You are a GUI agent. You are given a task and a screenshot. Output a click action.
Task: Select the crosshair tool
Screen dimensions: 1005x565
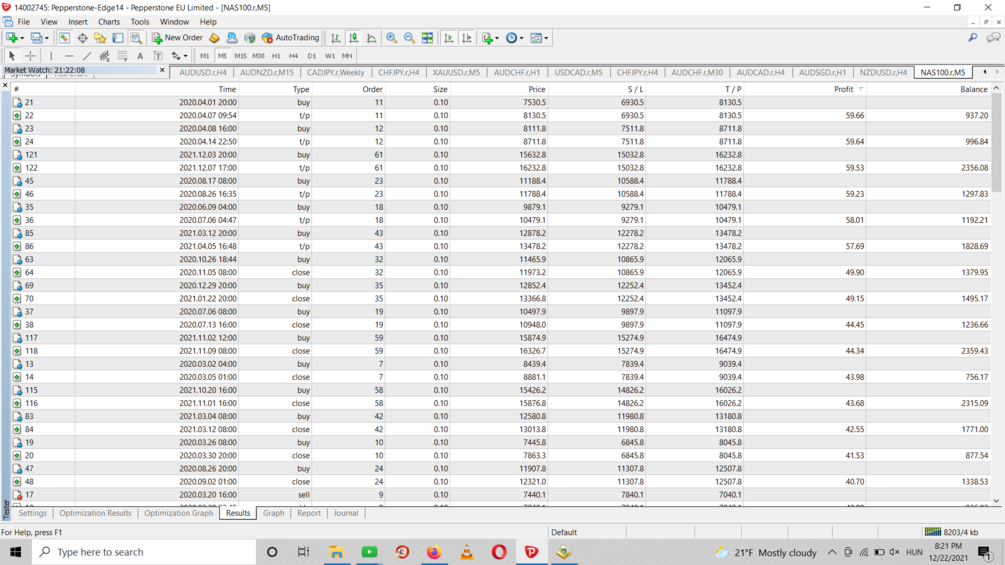coord(29,56)
